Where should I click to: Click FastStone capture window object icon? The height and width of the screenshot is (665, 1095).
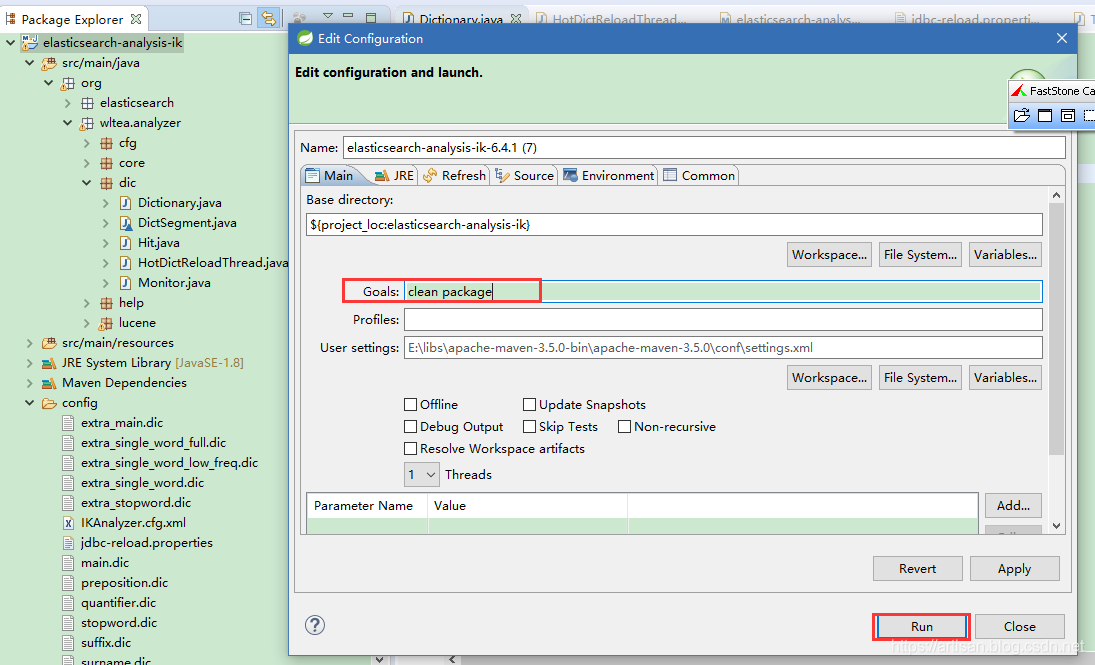coord(1067,116)
